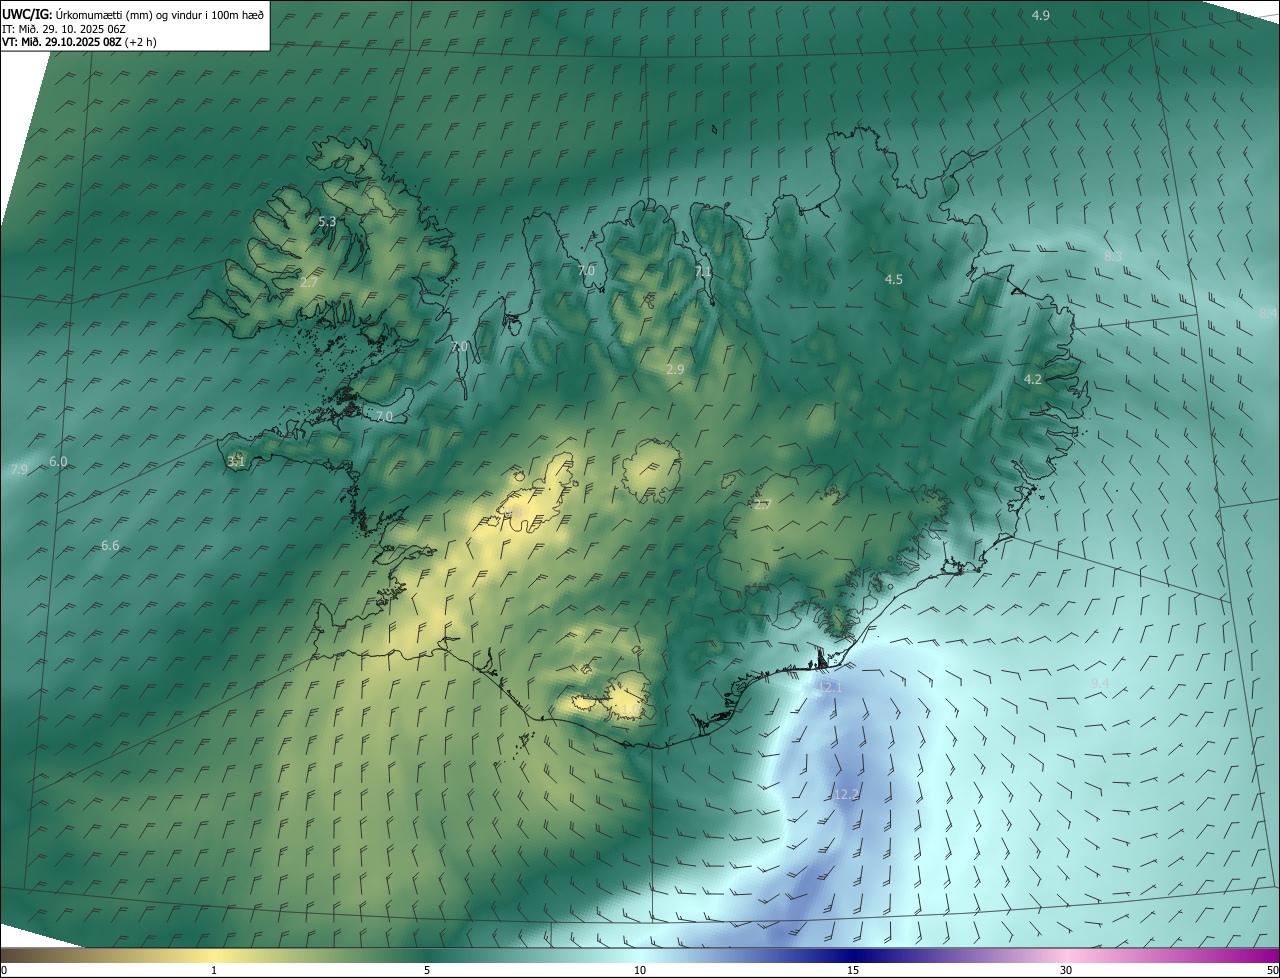Click the 7.9 value label
1280x978 pixels.
point(19,469)
